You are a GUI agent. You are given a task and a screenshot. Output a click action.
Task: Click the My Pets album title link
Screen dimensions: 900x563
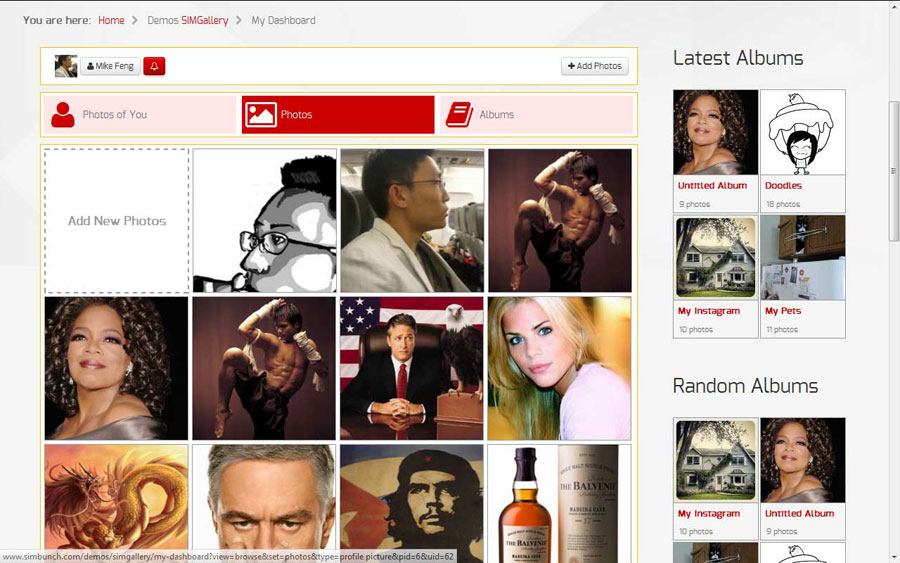[x=783, y=311]
